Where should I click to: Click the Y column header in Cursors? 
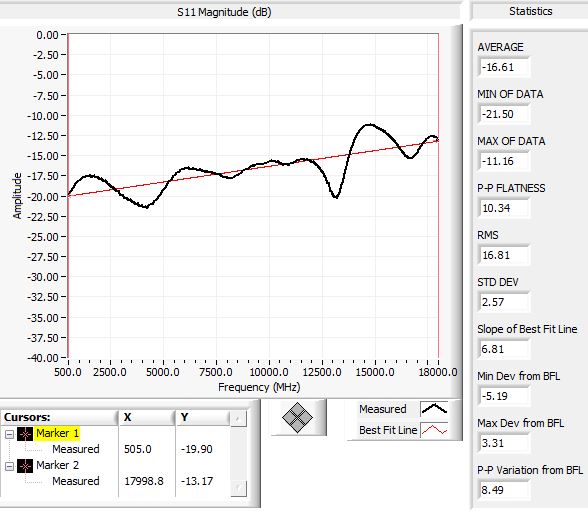click(202, 417)
